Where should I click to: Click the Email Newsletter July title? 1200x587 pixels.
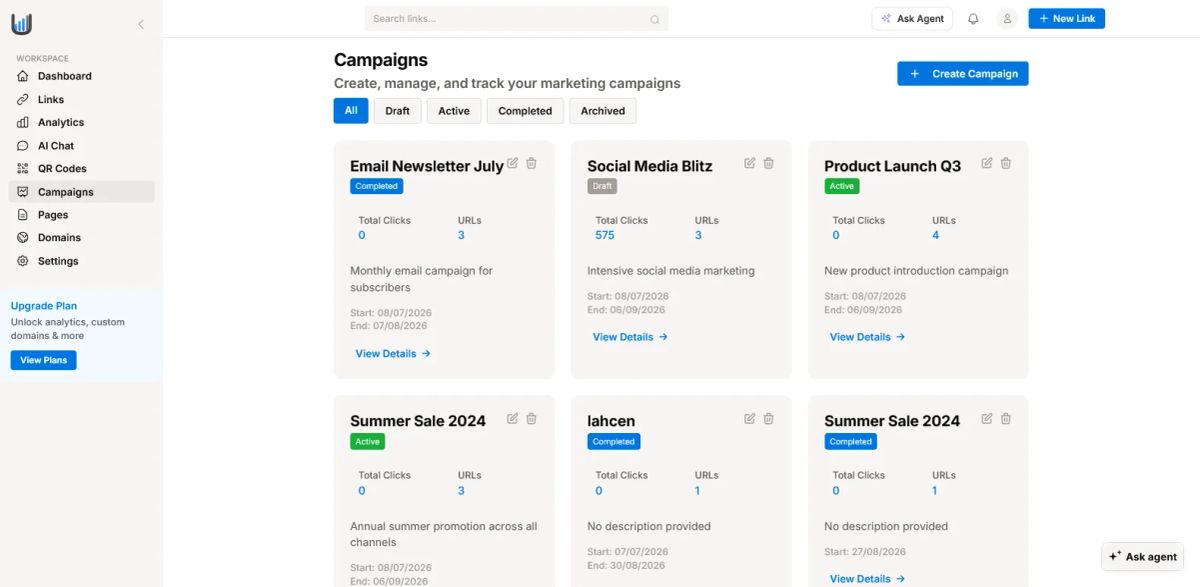(x=427, y=166)
